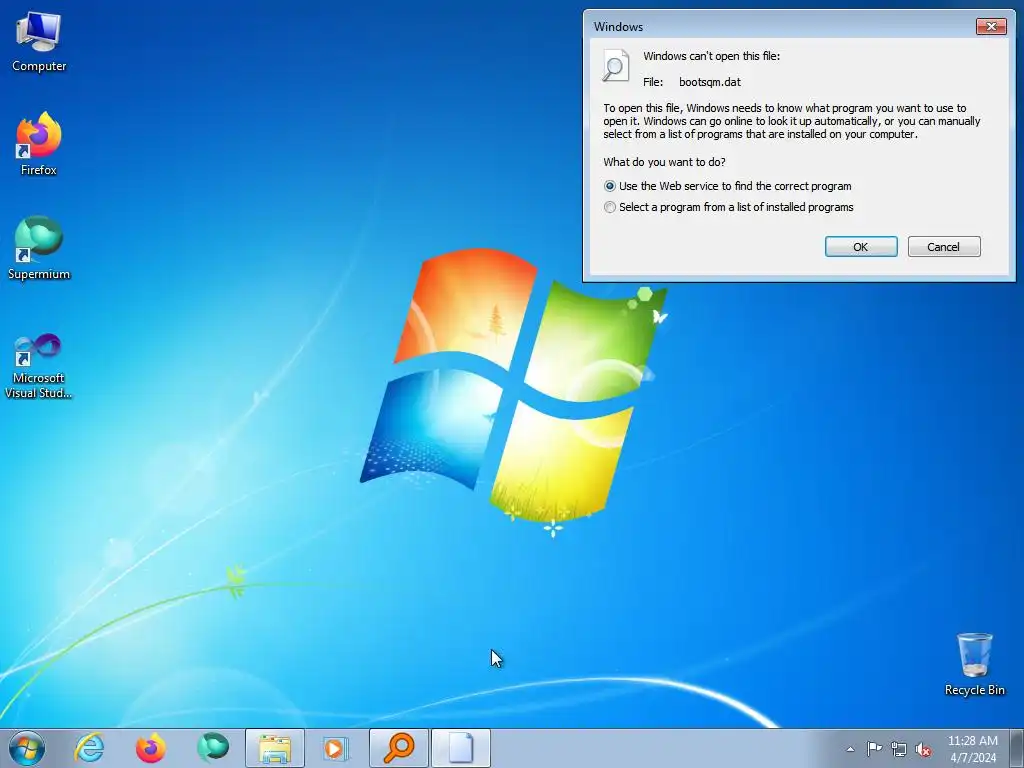This screenshot has width=1024, height=768.
Task: Show hidden tray icons arrow
Action: tap(850, 749)
